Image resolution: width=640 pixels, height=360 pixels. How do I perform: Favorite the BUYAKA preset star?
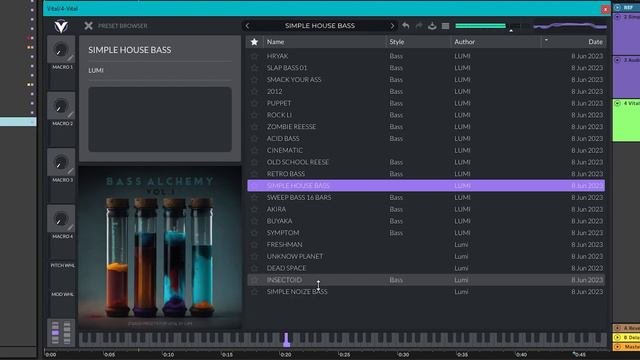pyautogui.click(x=254, y=221)
